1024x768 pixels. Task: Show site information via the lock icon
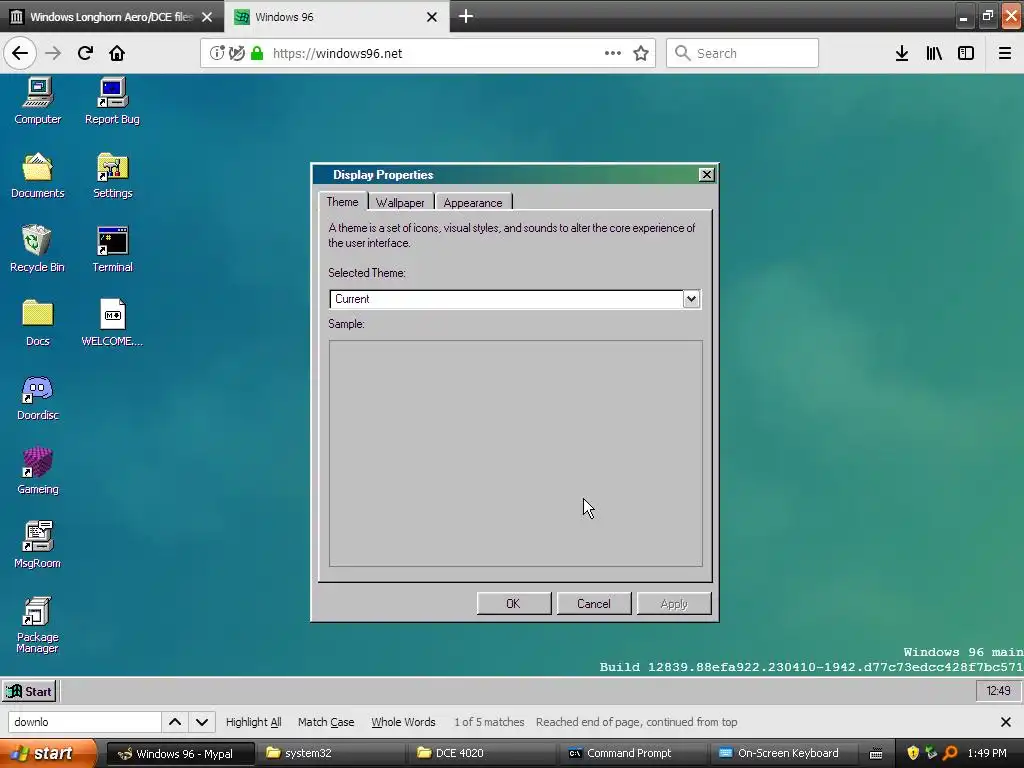pyautogui.click(x=257, y=53)
